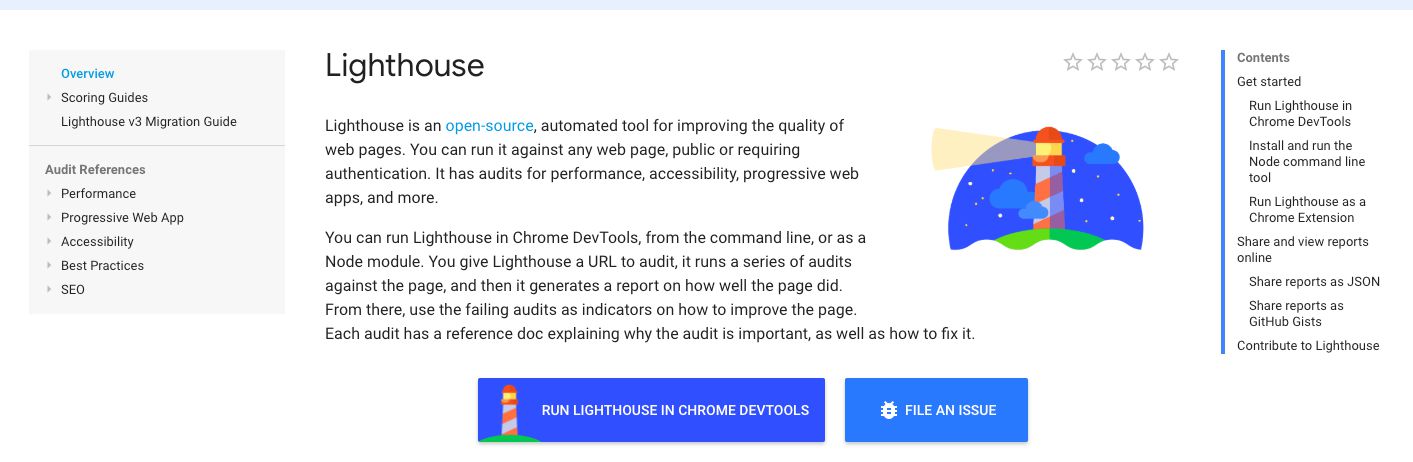Screen dimensions: 1413x462
Task: Choose the fourth rating star
Action: [1145, 62]
